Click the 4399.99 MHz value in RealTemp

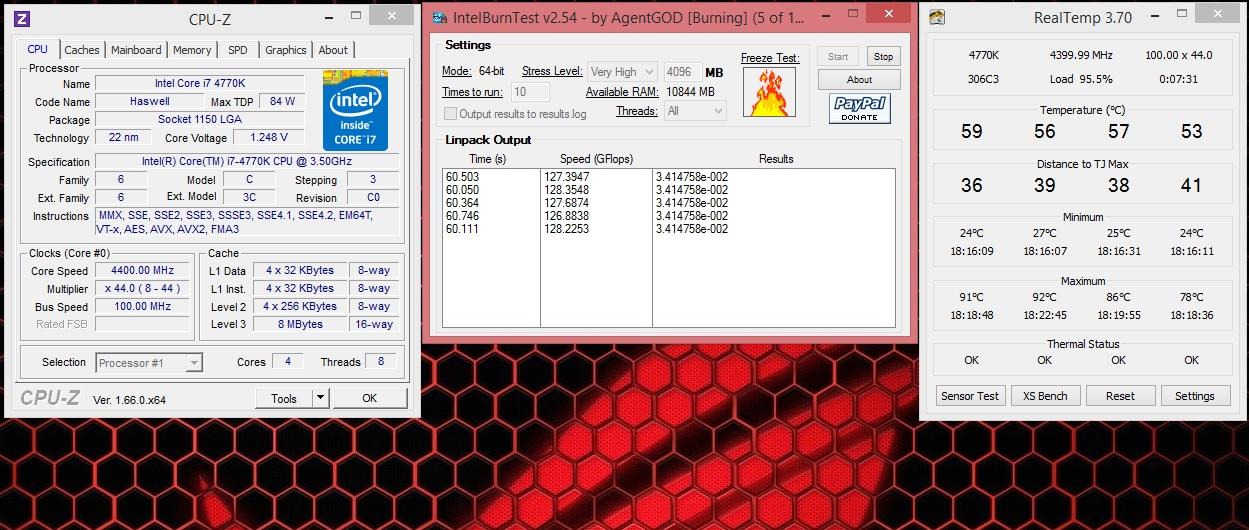click(1081, 55)
